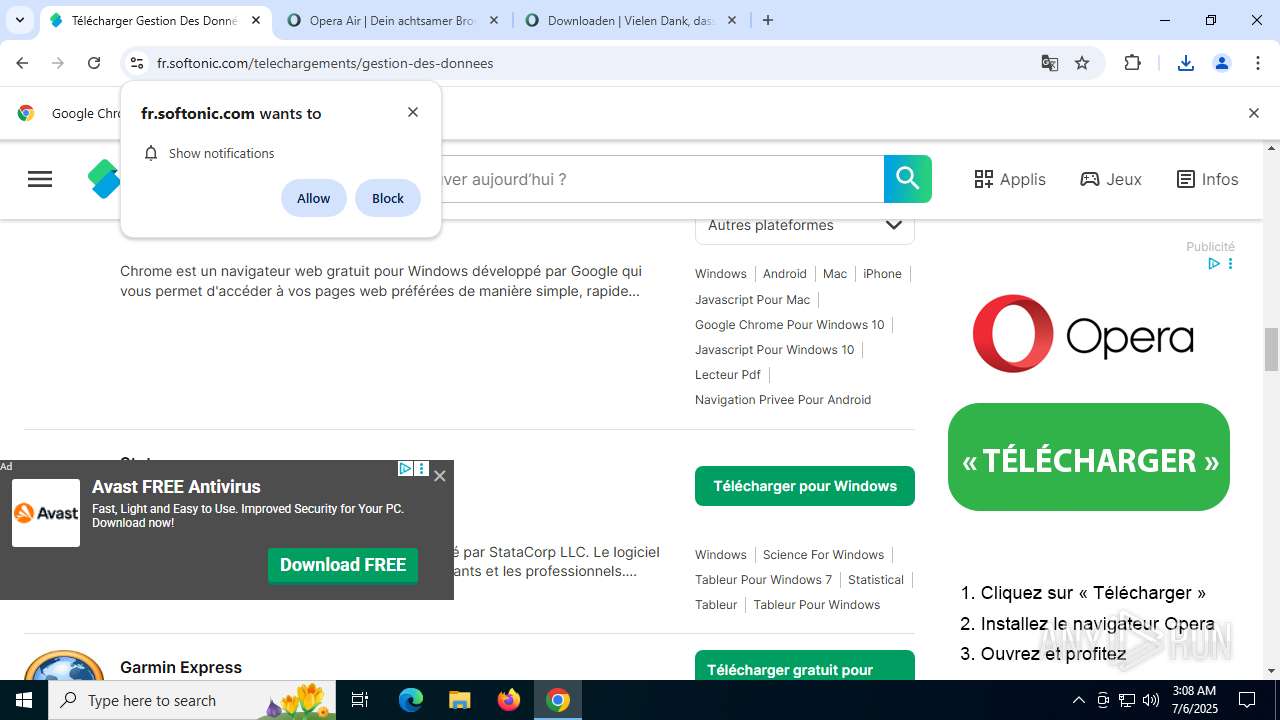This screenshot has width=1280, height=720.
Task: Click the Avast ad AdChoices icon
Action: [405, 468]
